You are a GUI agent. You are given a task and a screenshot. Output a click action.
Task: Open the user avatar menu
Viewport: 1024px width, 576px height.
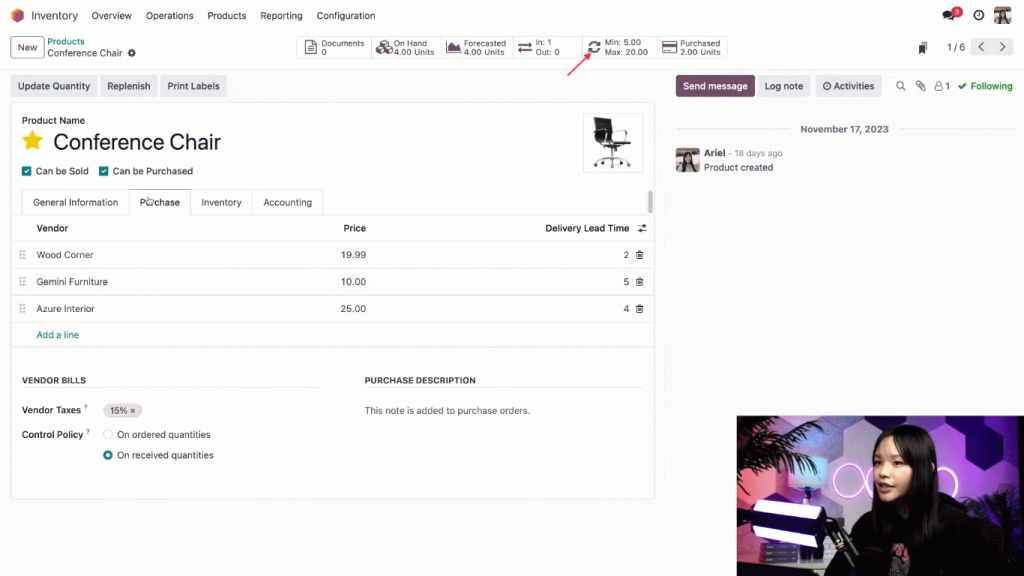1002,15
